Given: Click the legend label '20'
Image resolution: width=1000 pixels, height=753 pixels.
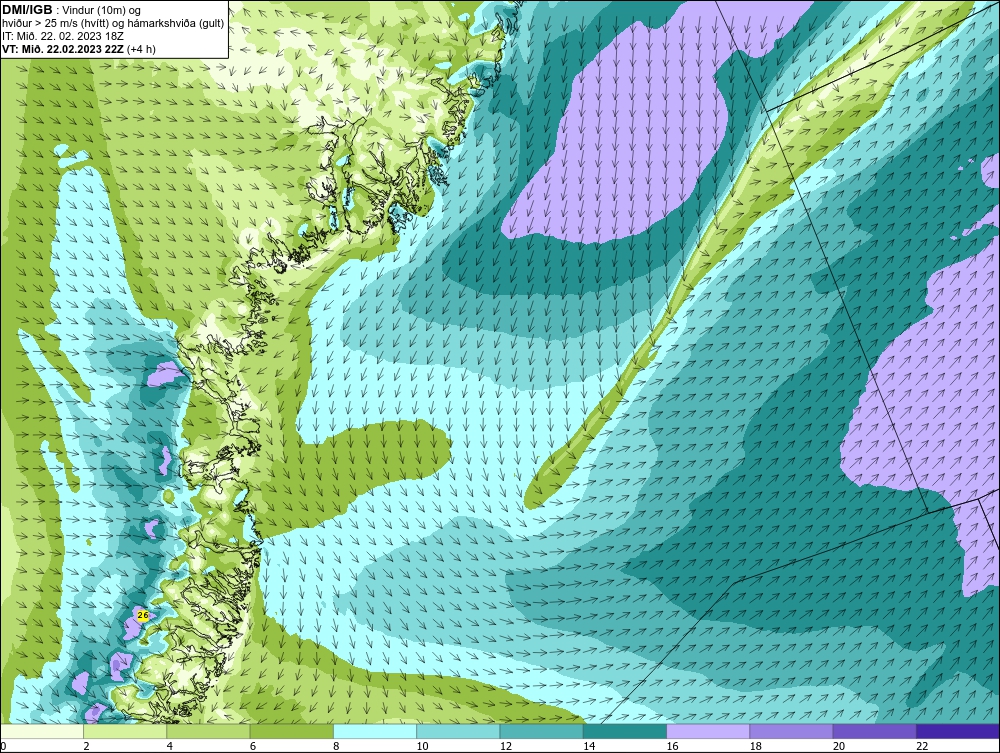Looking at the screenshot, I should (x=839, y=747).
